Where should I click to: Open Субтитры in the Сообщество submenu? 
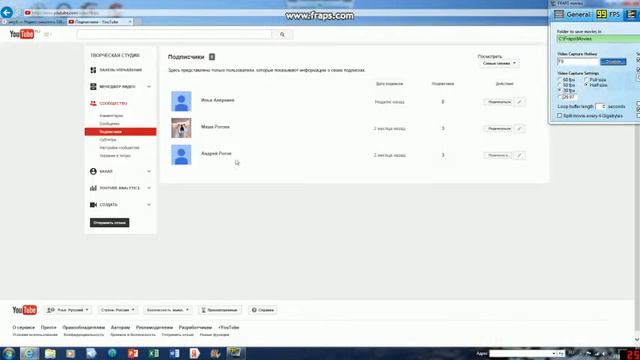pyautogui.click(x=108, y=140)
